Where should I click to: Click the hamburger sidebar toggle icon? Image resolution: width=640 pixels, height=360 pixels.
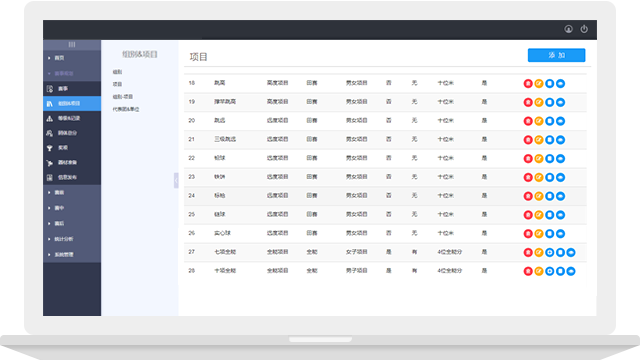point(72,44)
